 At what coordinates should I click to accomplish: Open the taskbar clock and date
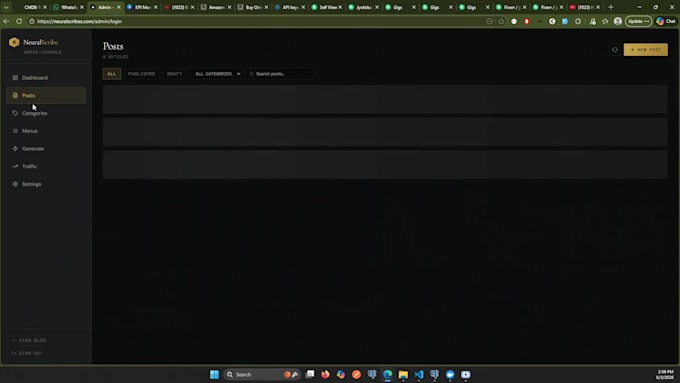[665, 375]
